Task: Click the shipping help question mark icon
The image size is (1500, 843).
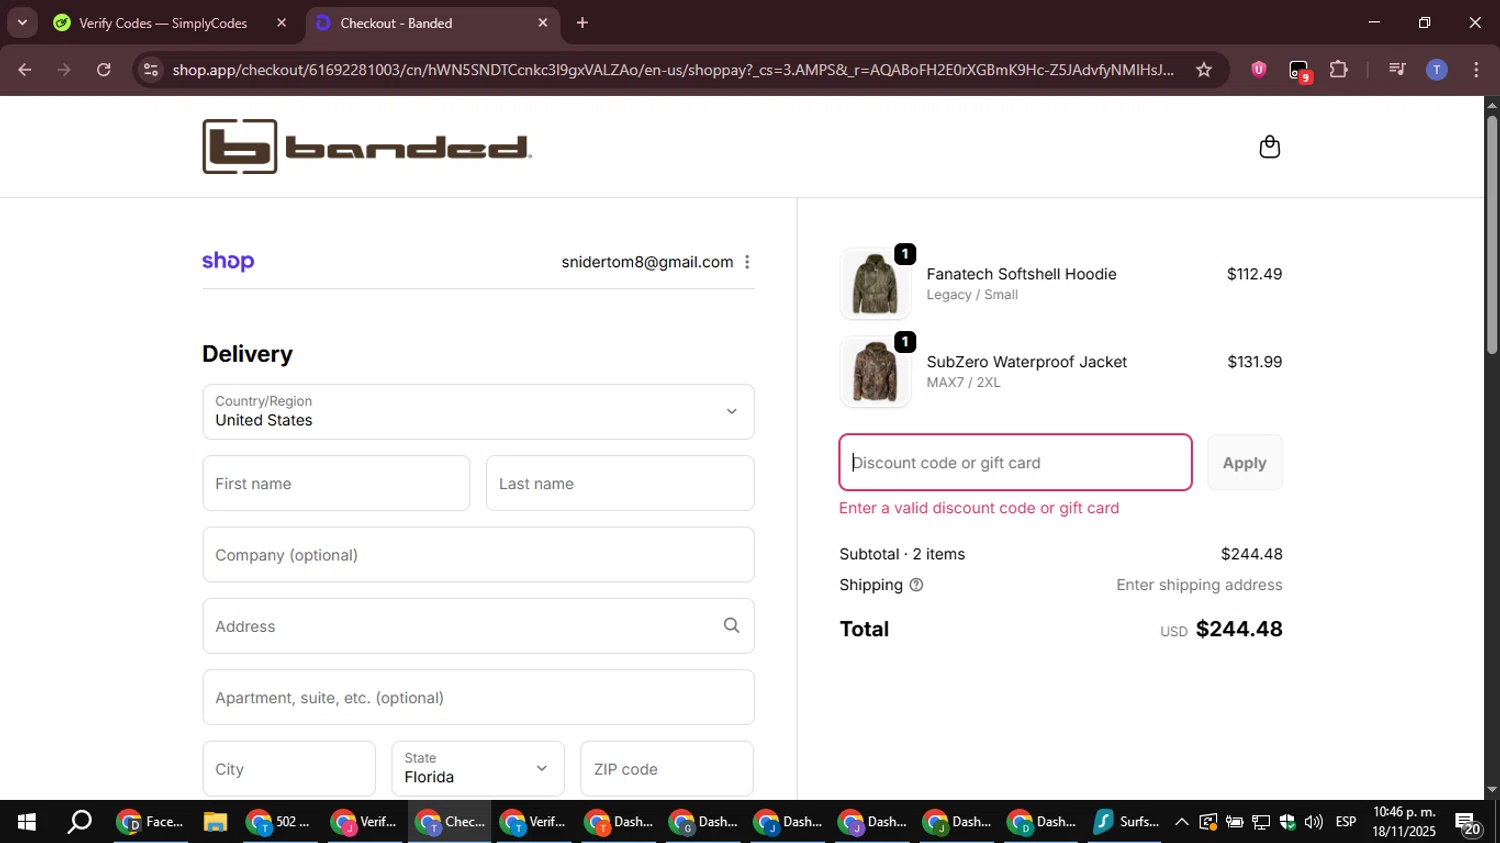Action: coord(916,585)
